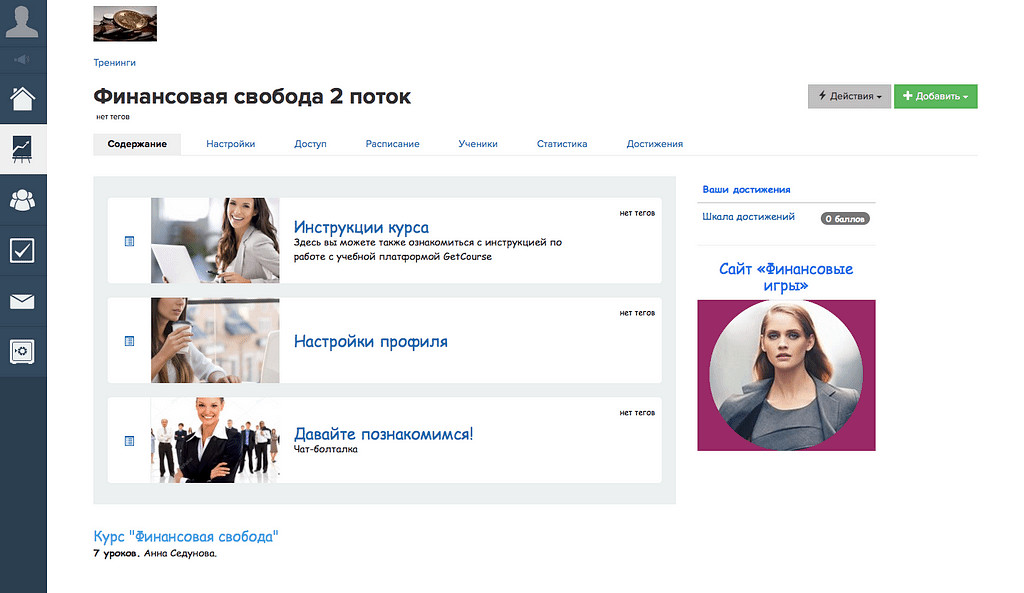Switch to the Настройки tab
1024x593 pixels.
tap(231, 144)
